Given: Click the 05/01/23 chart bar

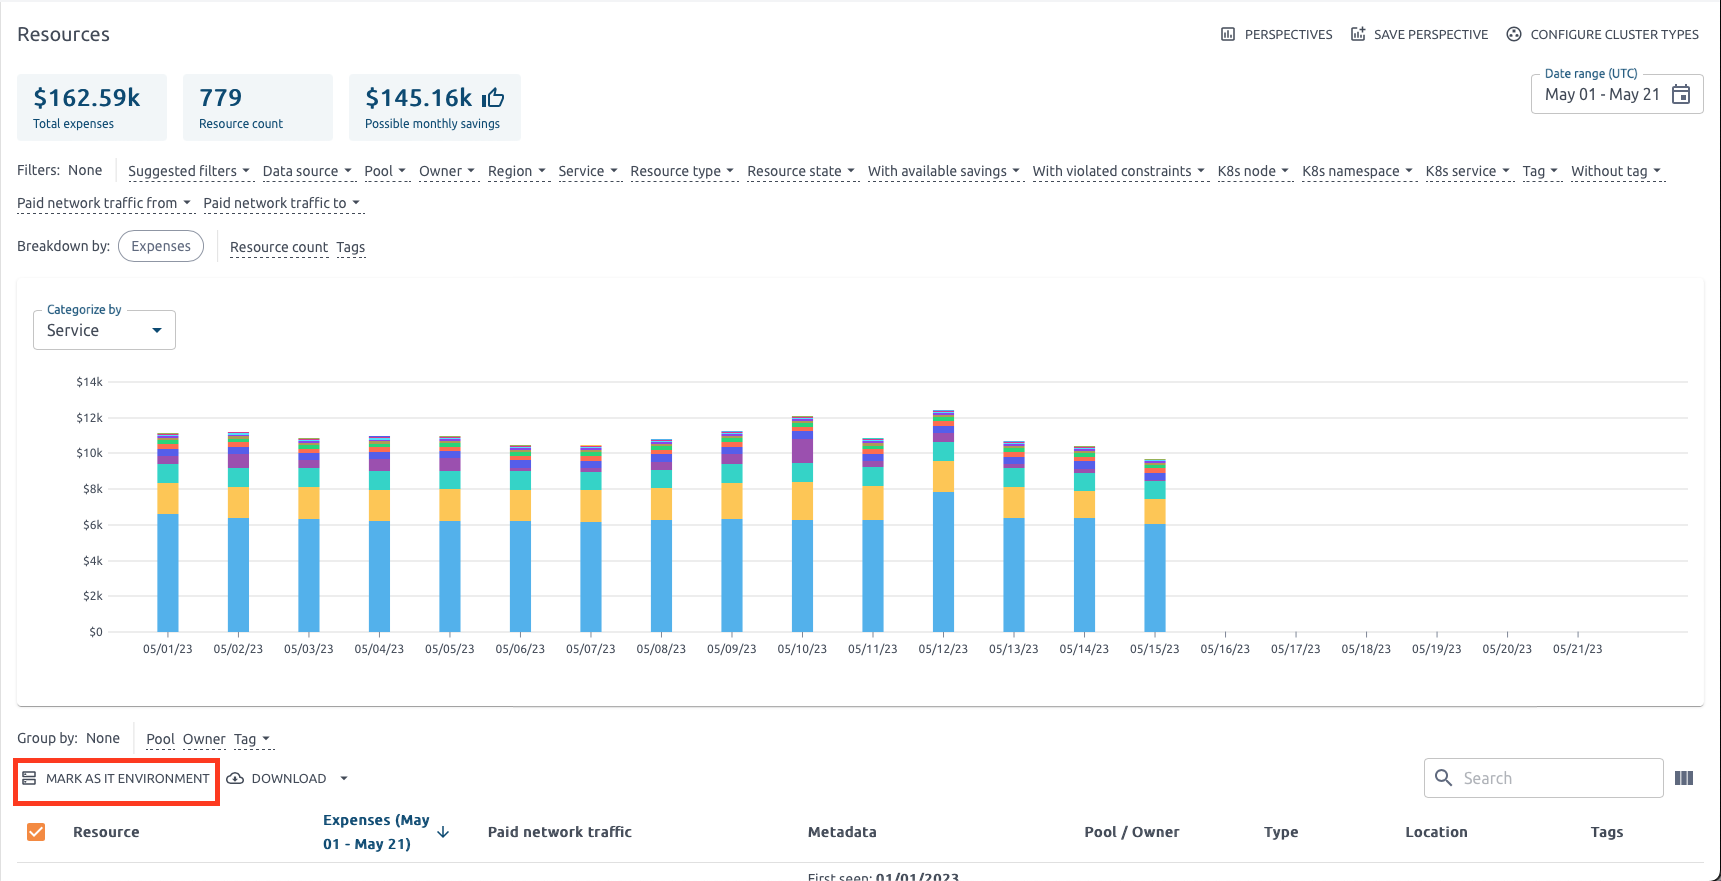Looking at the screenshot, I should [x=168, y=532].
